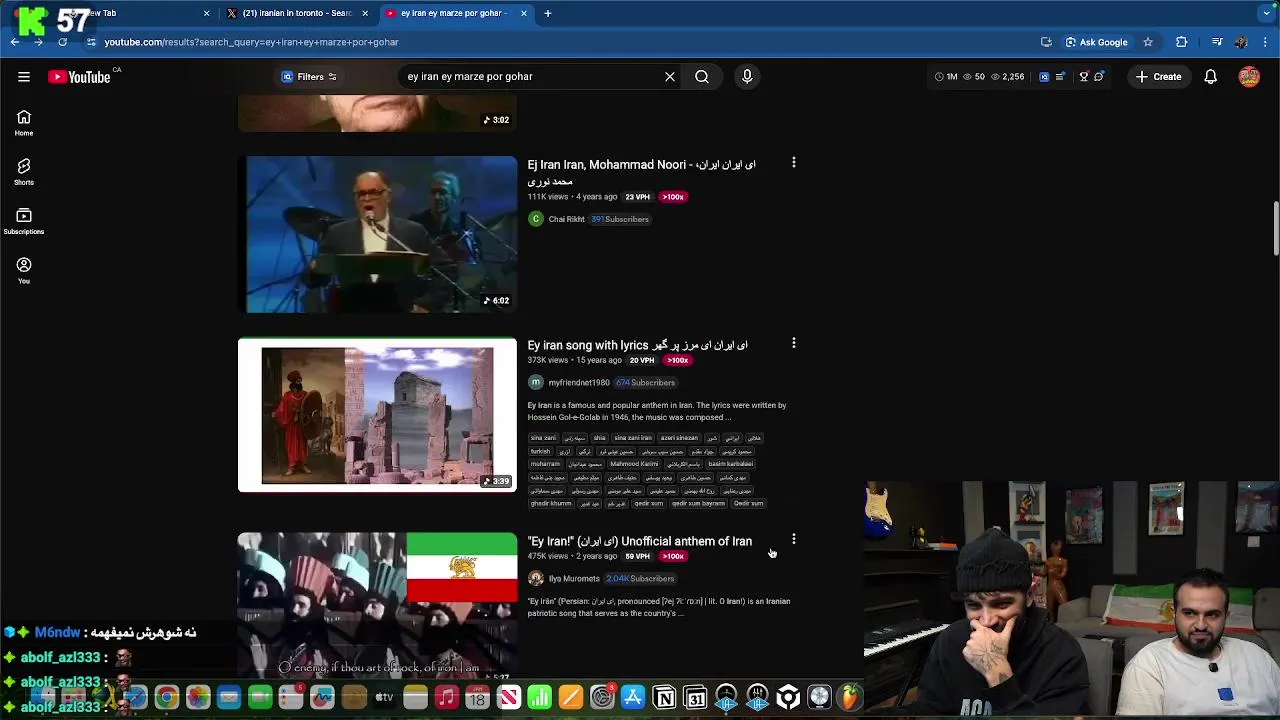Open the YouTube notifications bell

click(1210, 77)
